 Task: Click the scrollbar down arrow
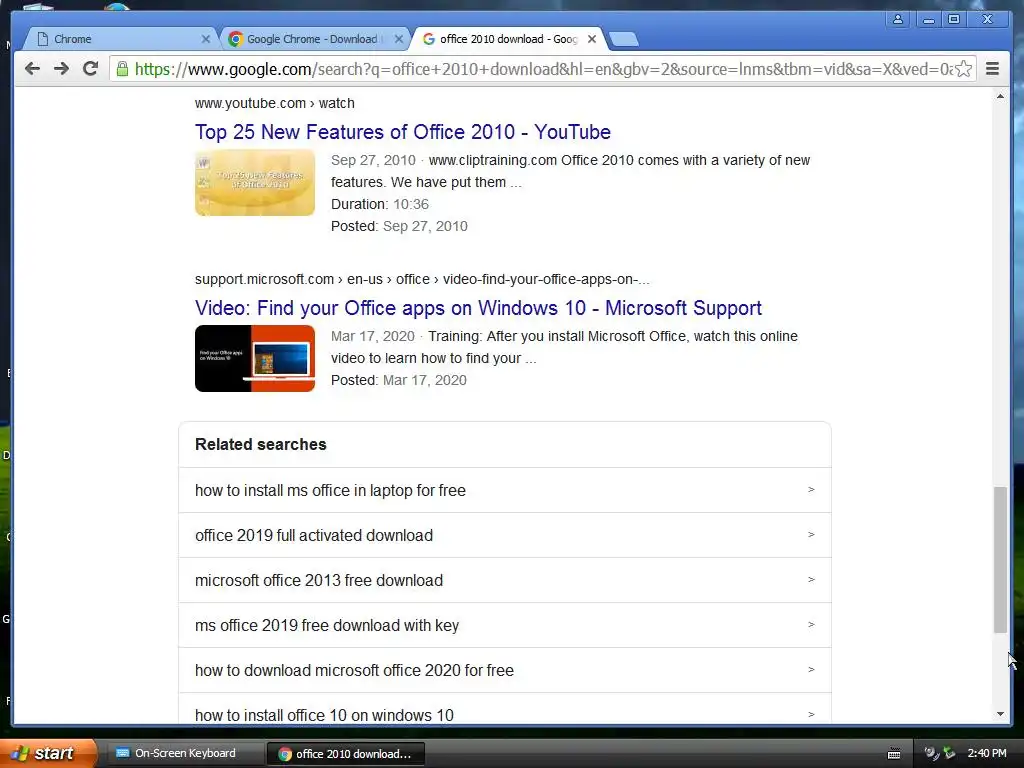1000,714
